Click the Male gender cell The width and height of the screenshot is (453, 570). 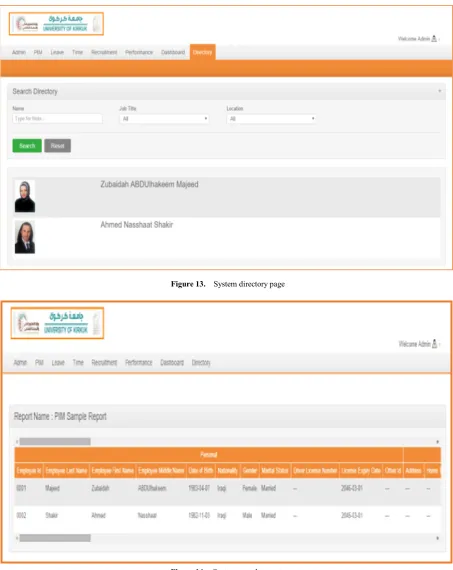(x=247, y=515)
